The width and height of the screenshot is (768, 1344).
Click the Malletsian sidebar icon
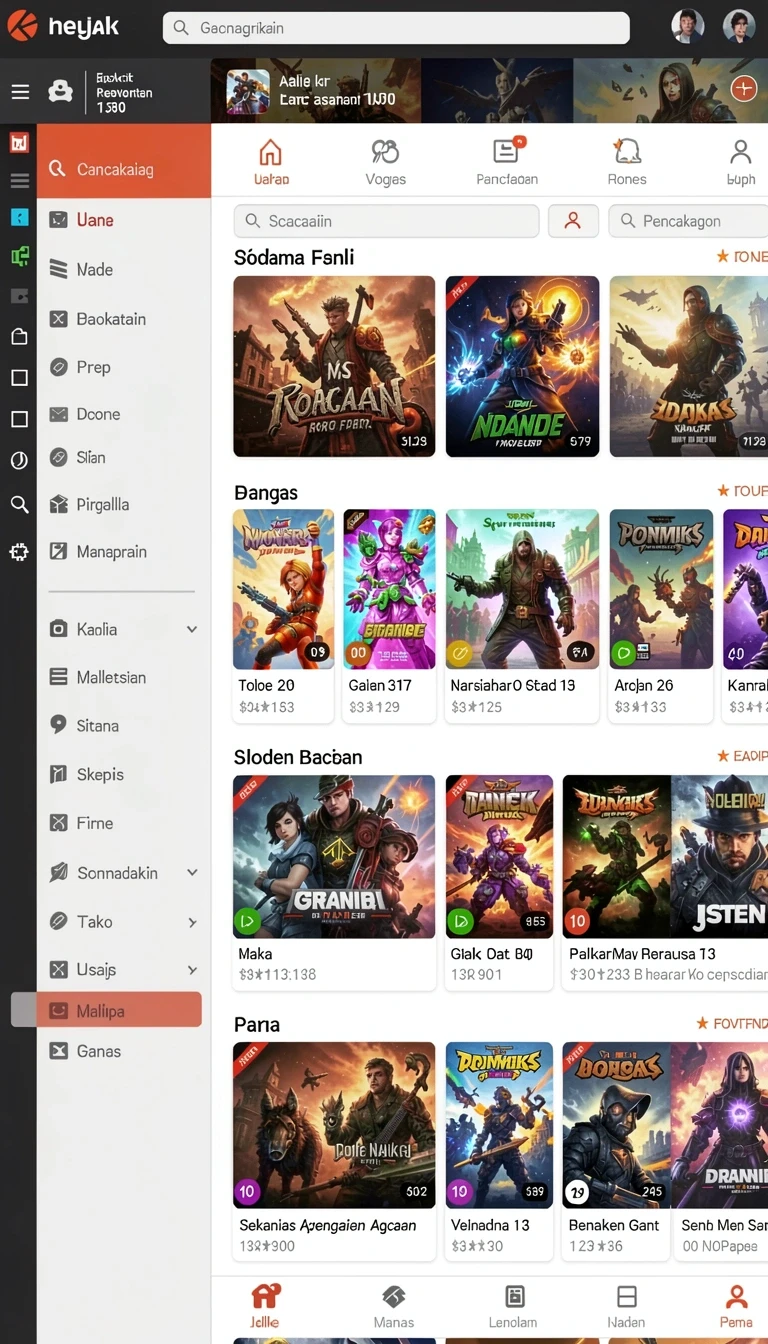[x=59, y=677]
